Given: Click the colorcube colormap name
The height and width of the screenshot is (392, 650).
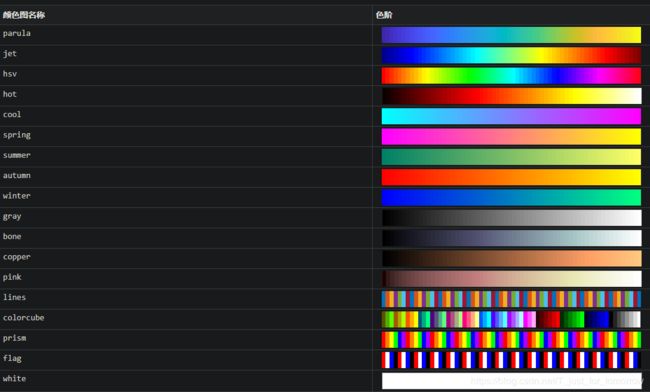Looking at the screenshot, I should [23, 317].
